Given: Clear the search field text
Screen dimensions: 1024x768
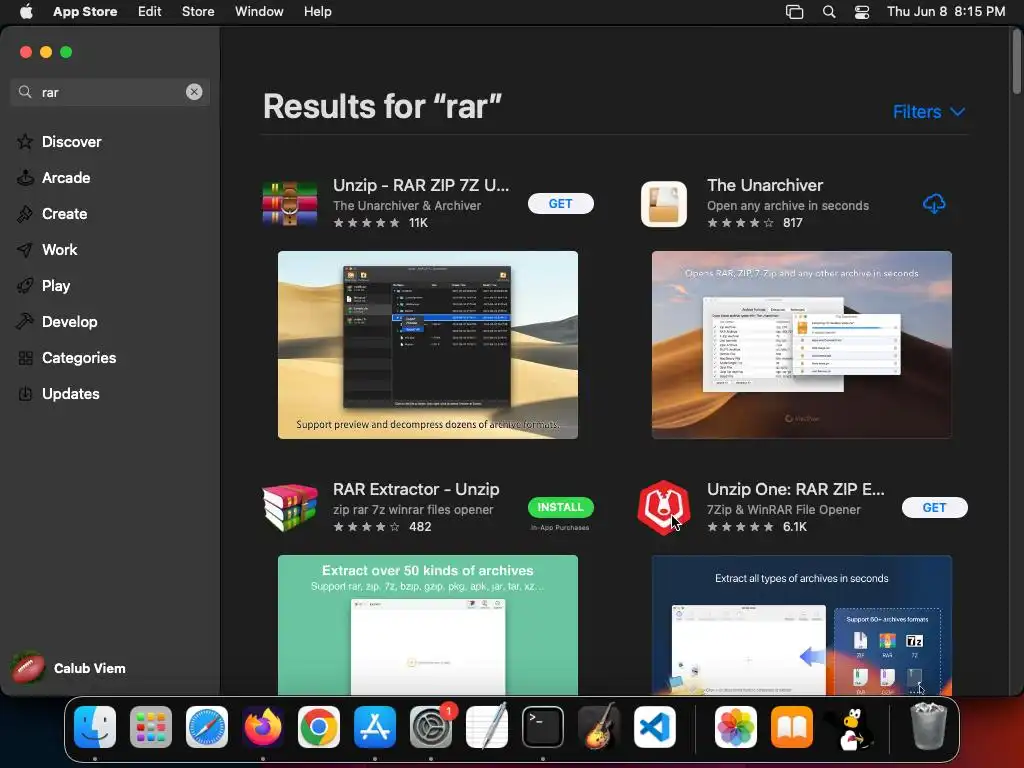Looking at the screenshot, I should click(x=194, y=92).
